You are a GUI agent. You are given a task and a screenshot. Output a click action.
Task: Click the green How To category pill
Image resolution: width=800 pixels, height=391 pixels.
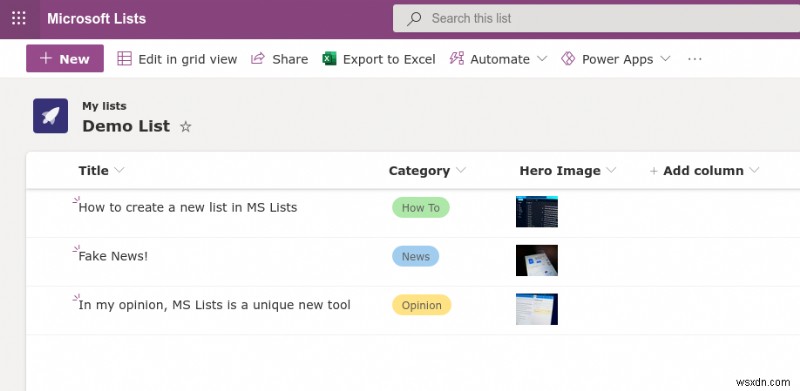click(x=420, y=208)
